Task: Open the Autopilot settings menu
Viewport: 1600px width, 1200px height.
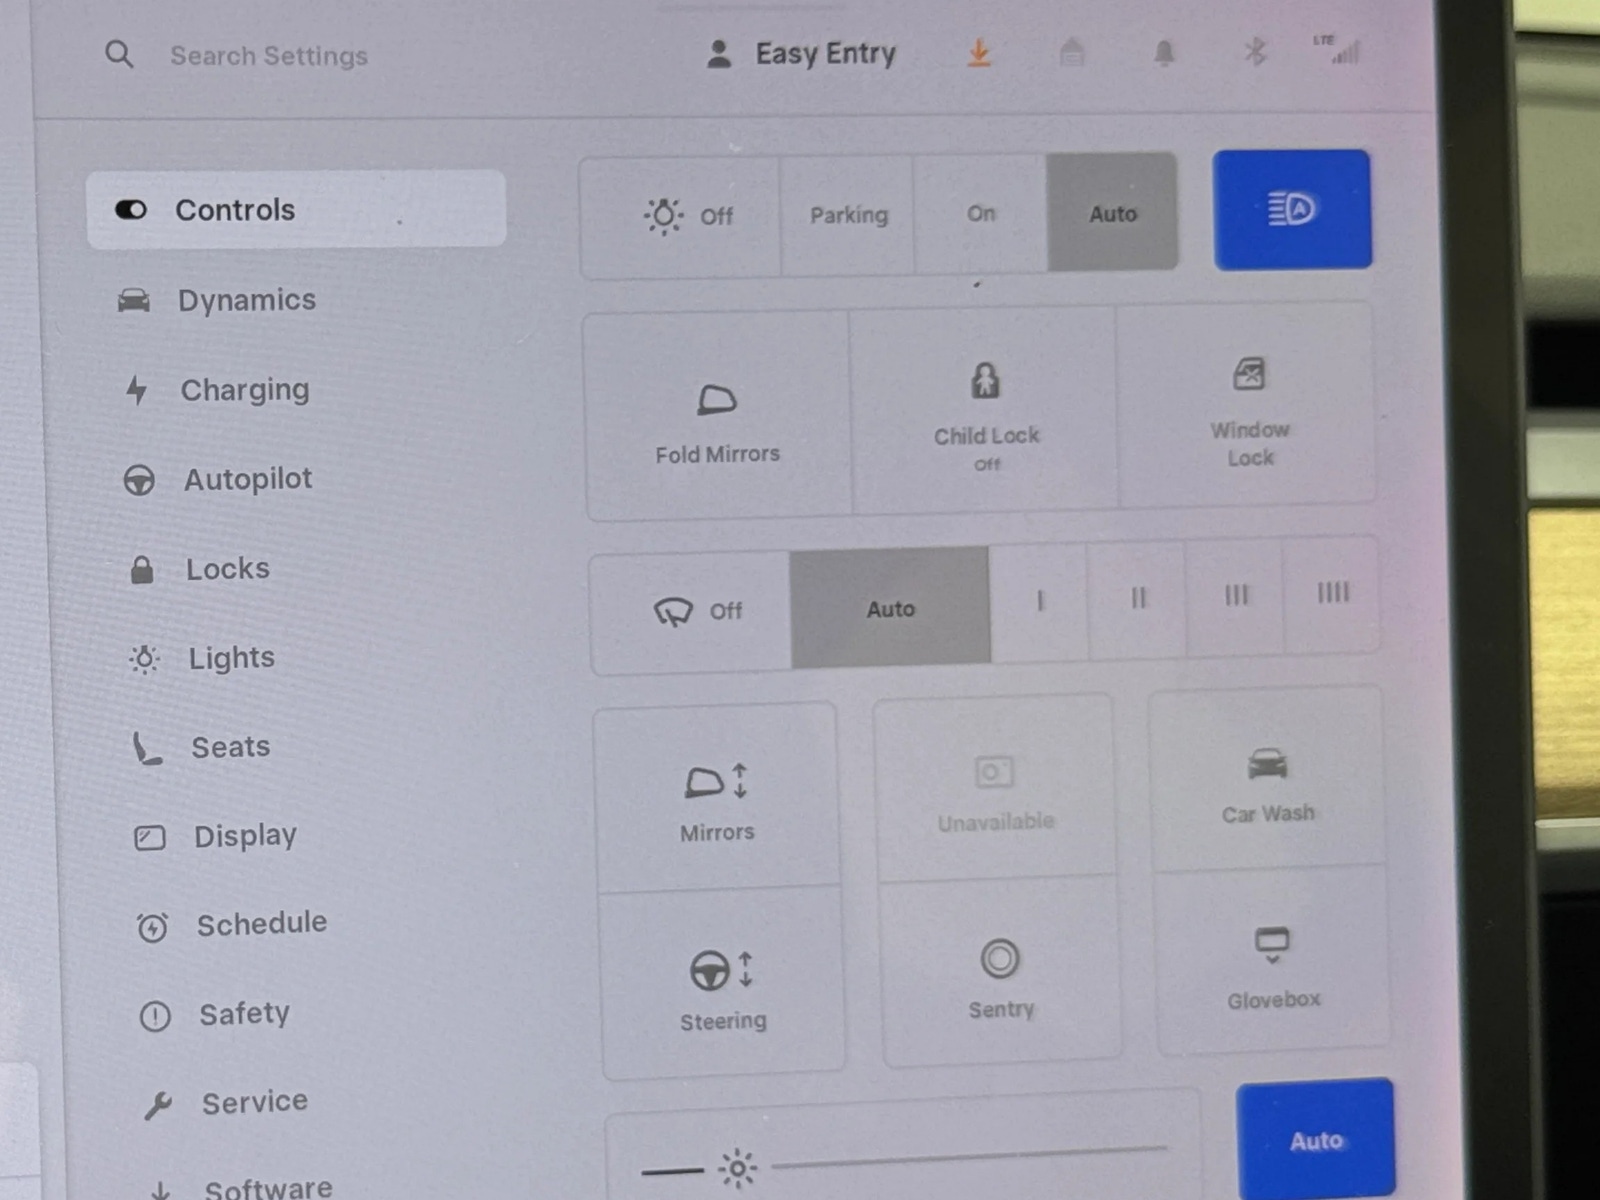Action: pyautogui.click(x=247, y=480)
